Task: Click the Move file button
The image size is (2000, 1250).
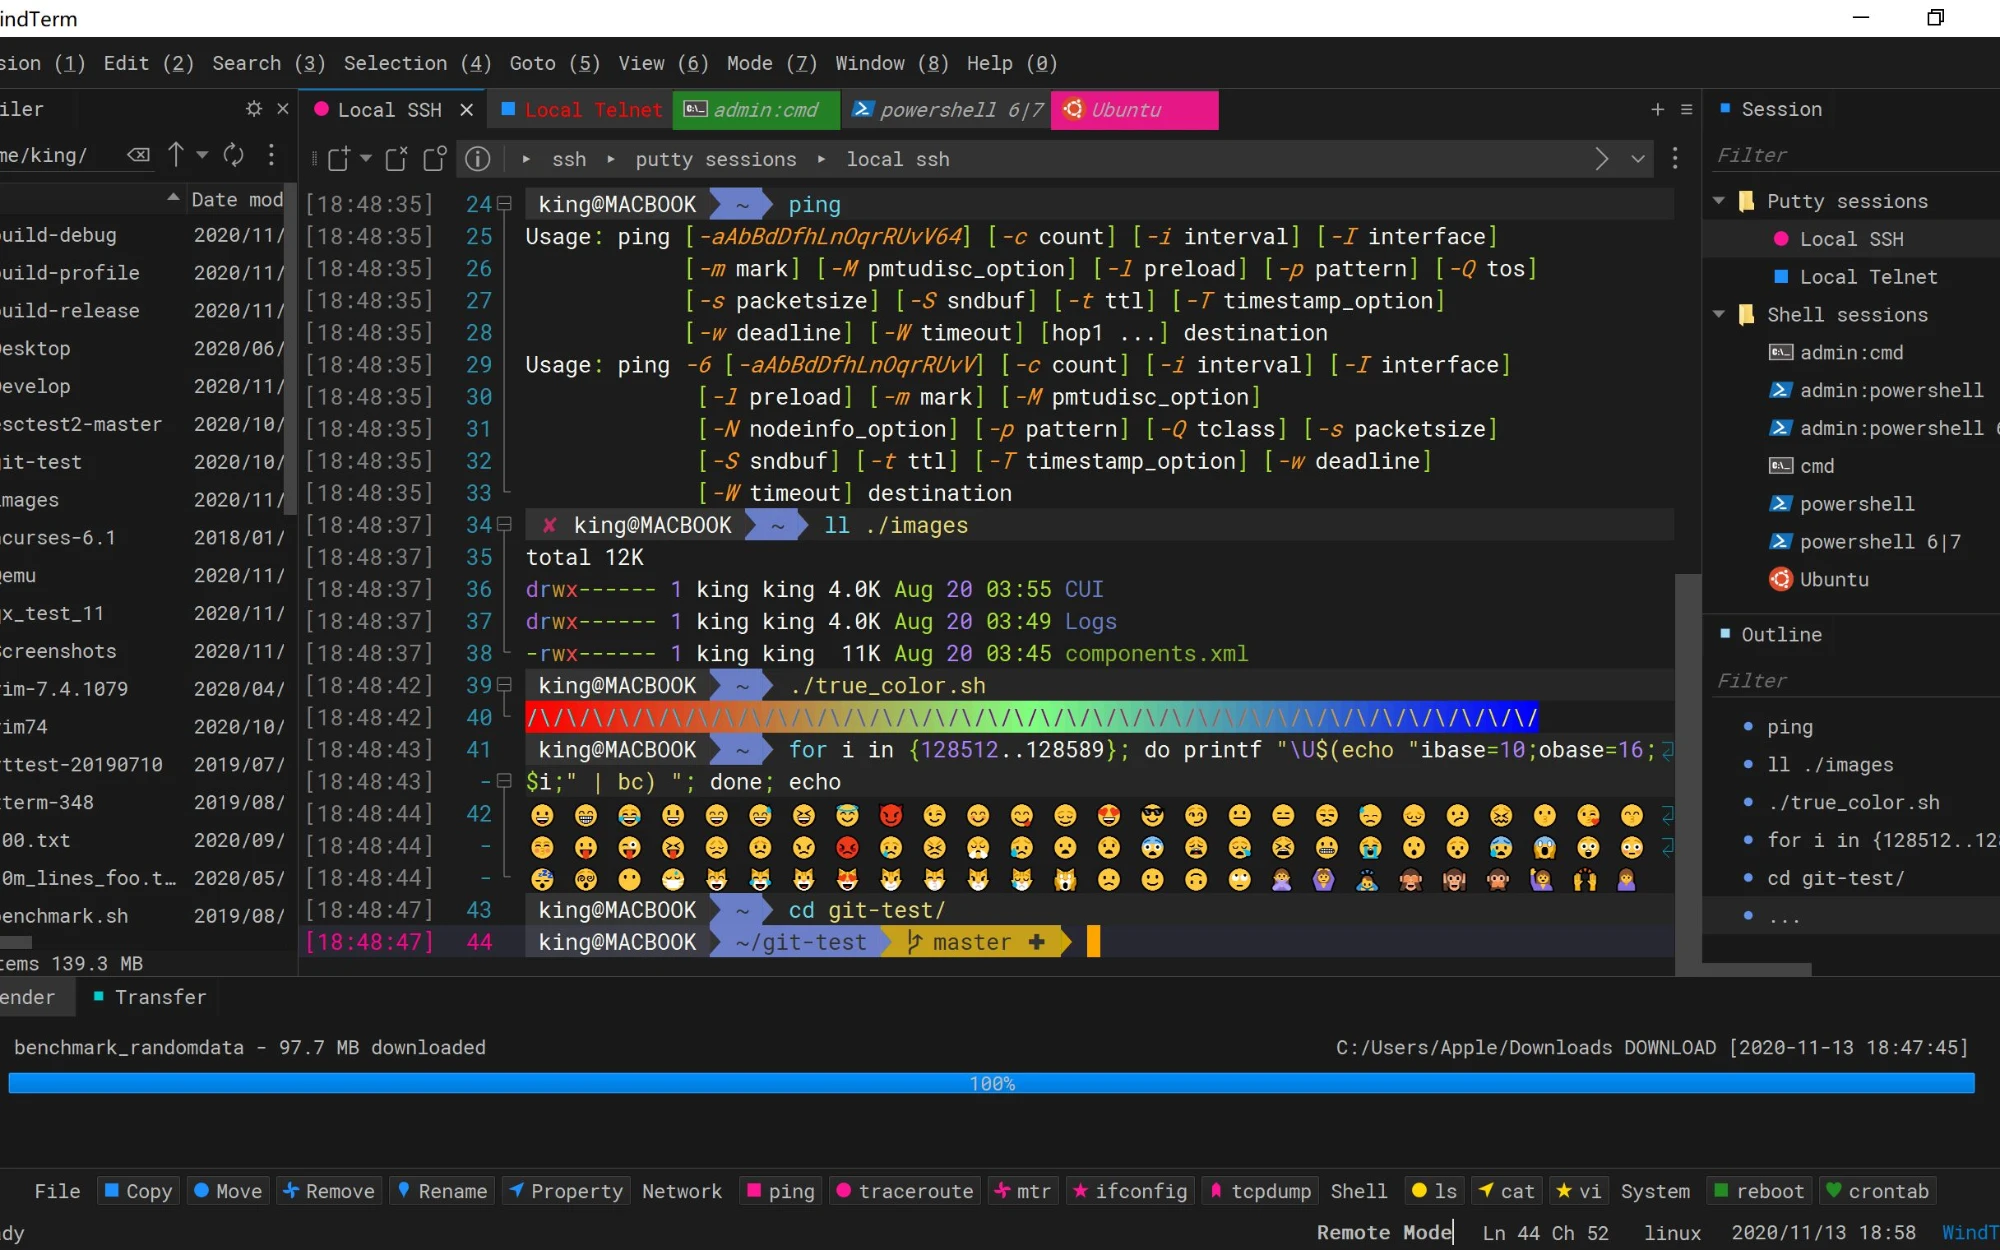Action: coord(228,1191)
